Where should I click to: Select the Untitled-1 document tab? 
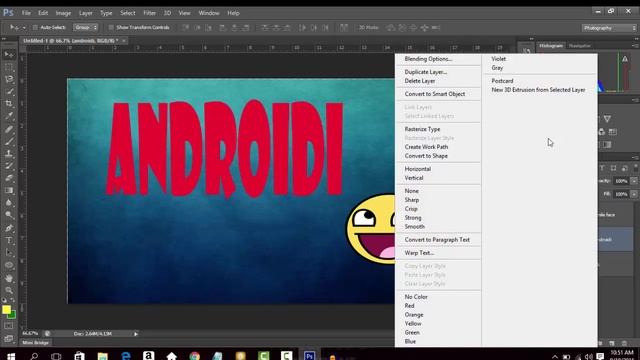point(71,41)
